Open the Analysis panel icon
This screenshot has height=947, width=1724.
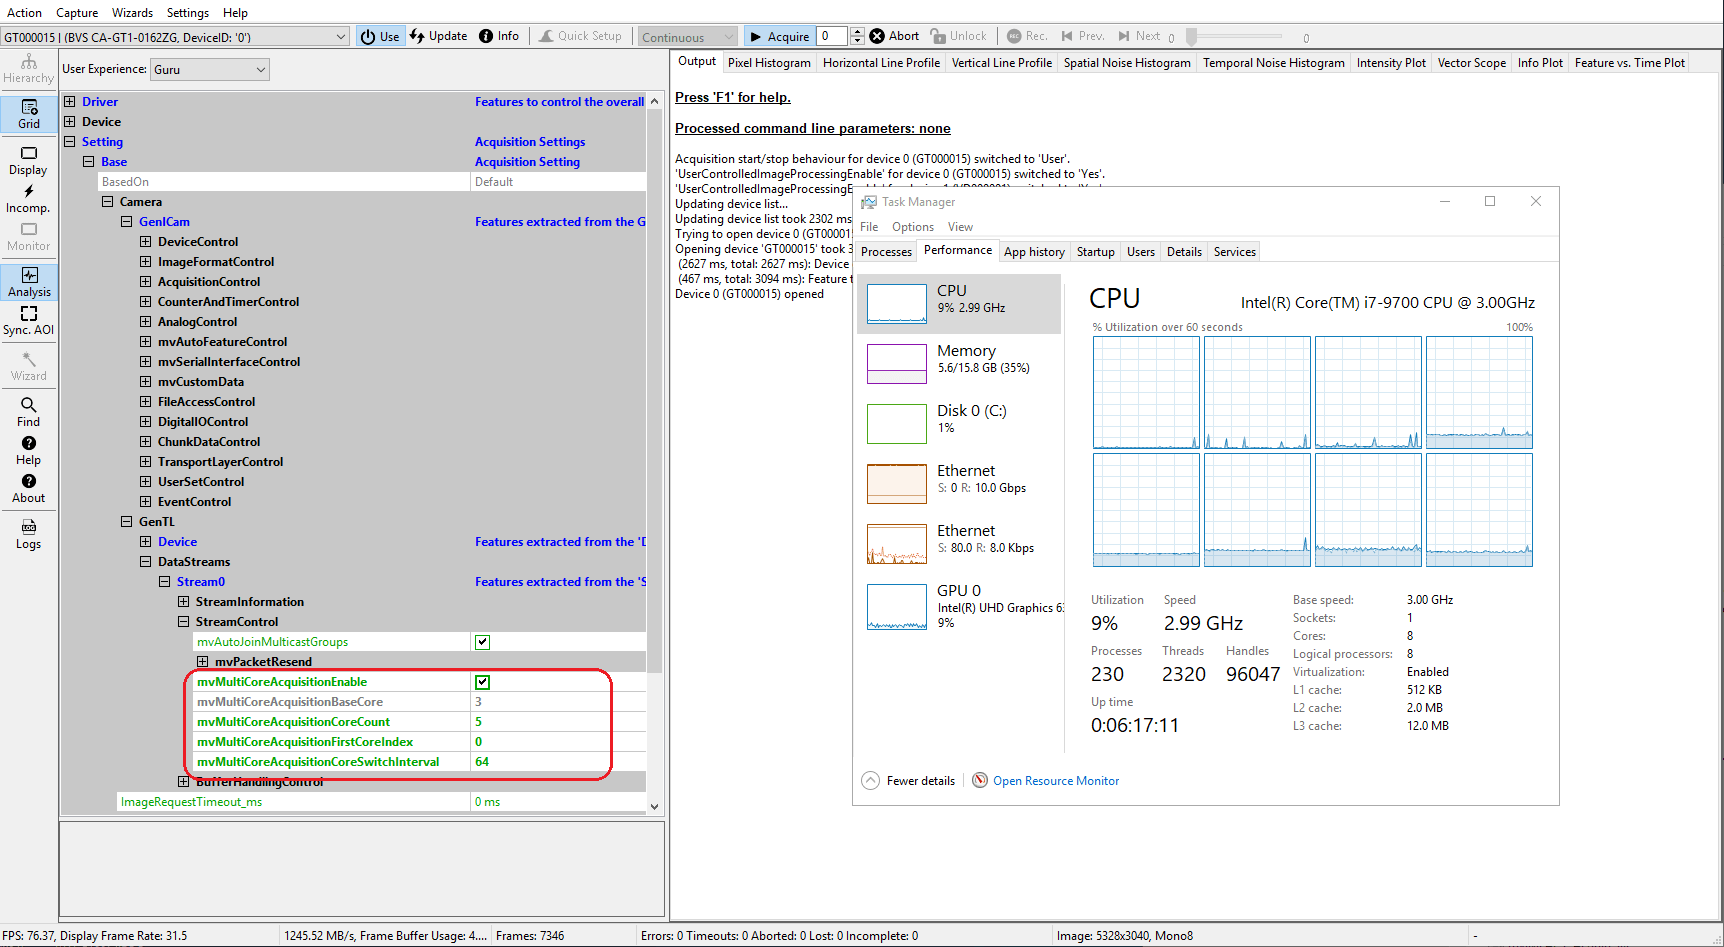28,282
